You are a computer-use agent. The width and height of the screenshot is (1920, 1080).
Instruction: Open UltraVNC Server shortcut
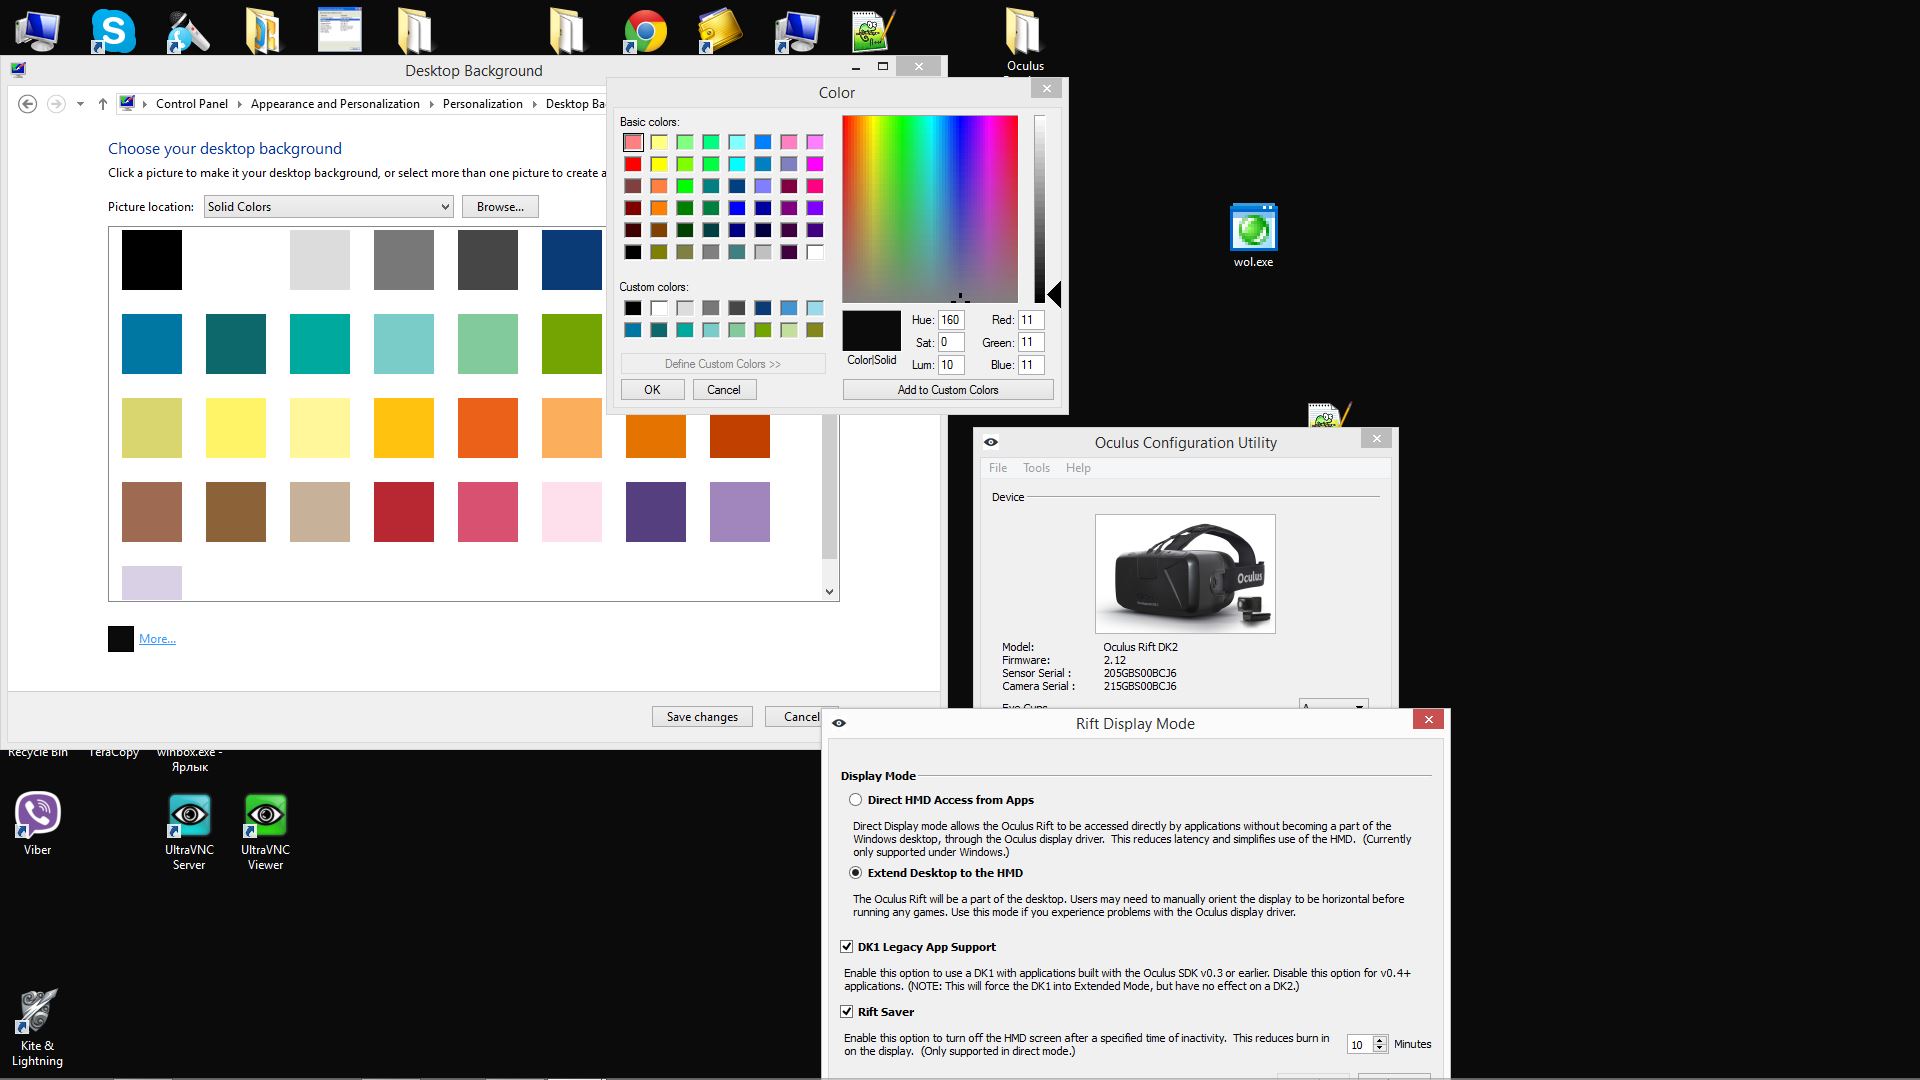point(189,832)
